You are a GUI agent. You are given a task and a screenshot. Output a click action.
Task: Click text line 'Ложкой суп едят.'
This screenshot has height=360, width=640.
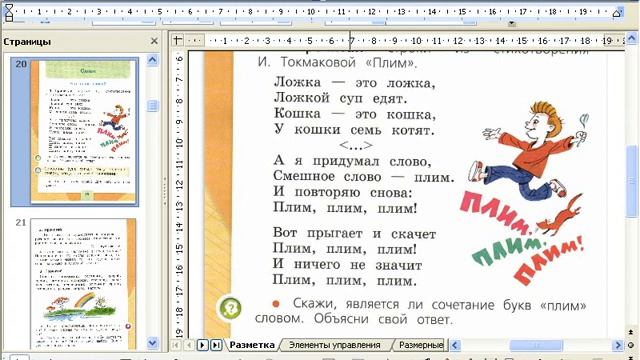(x=340, y=98)
